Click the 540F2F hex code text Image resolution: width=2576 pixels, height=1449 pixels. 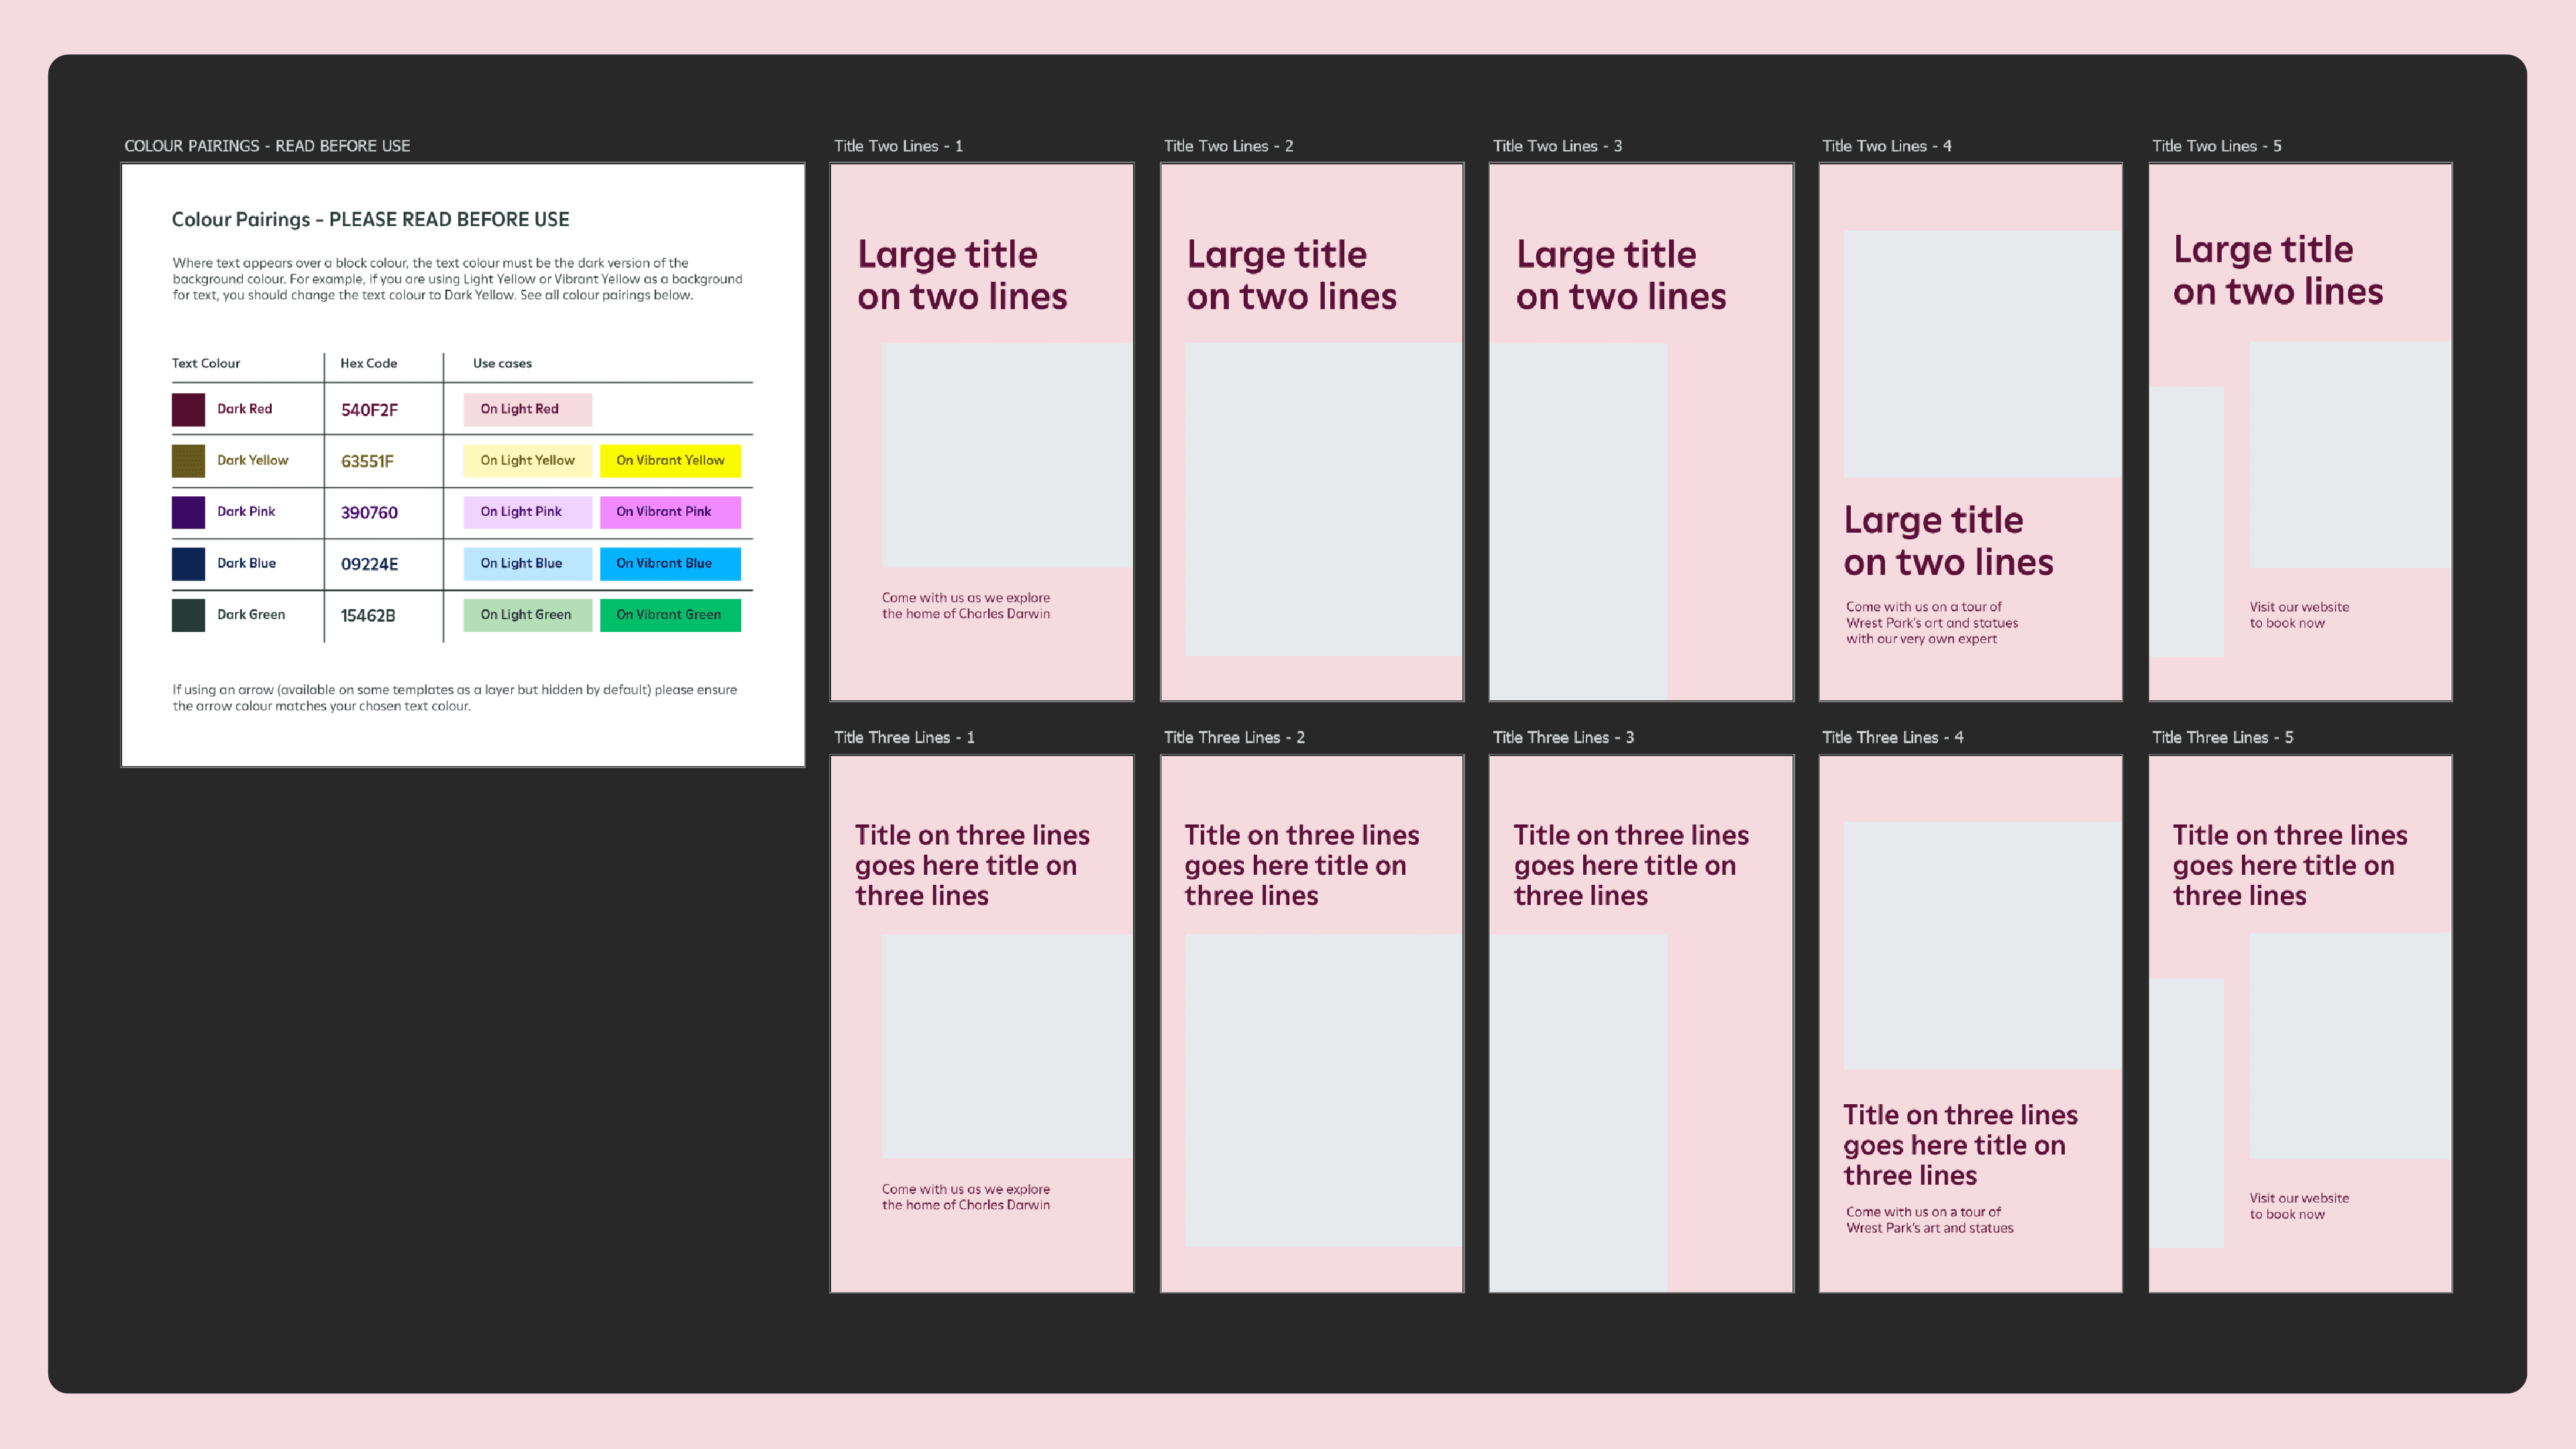click(x=369, y=410)
